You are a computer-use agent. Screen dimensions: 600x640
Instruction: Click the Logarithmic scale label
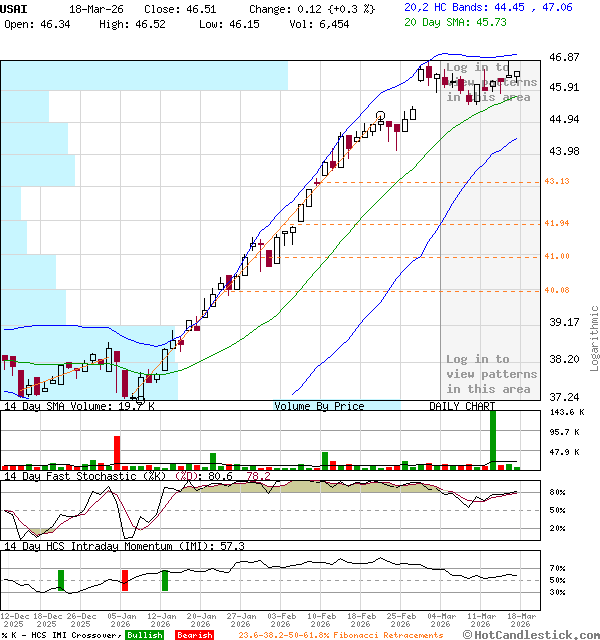point(594,338)
